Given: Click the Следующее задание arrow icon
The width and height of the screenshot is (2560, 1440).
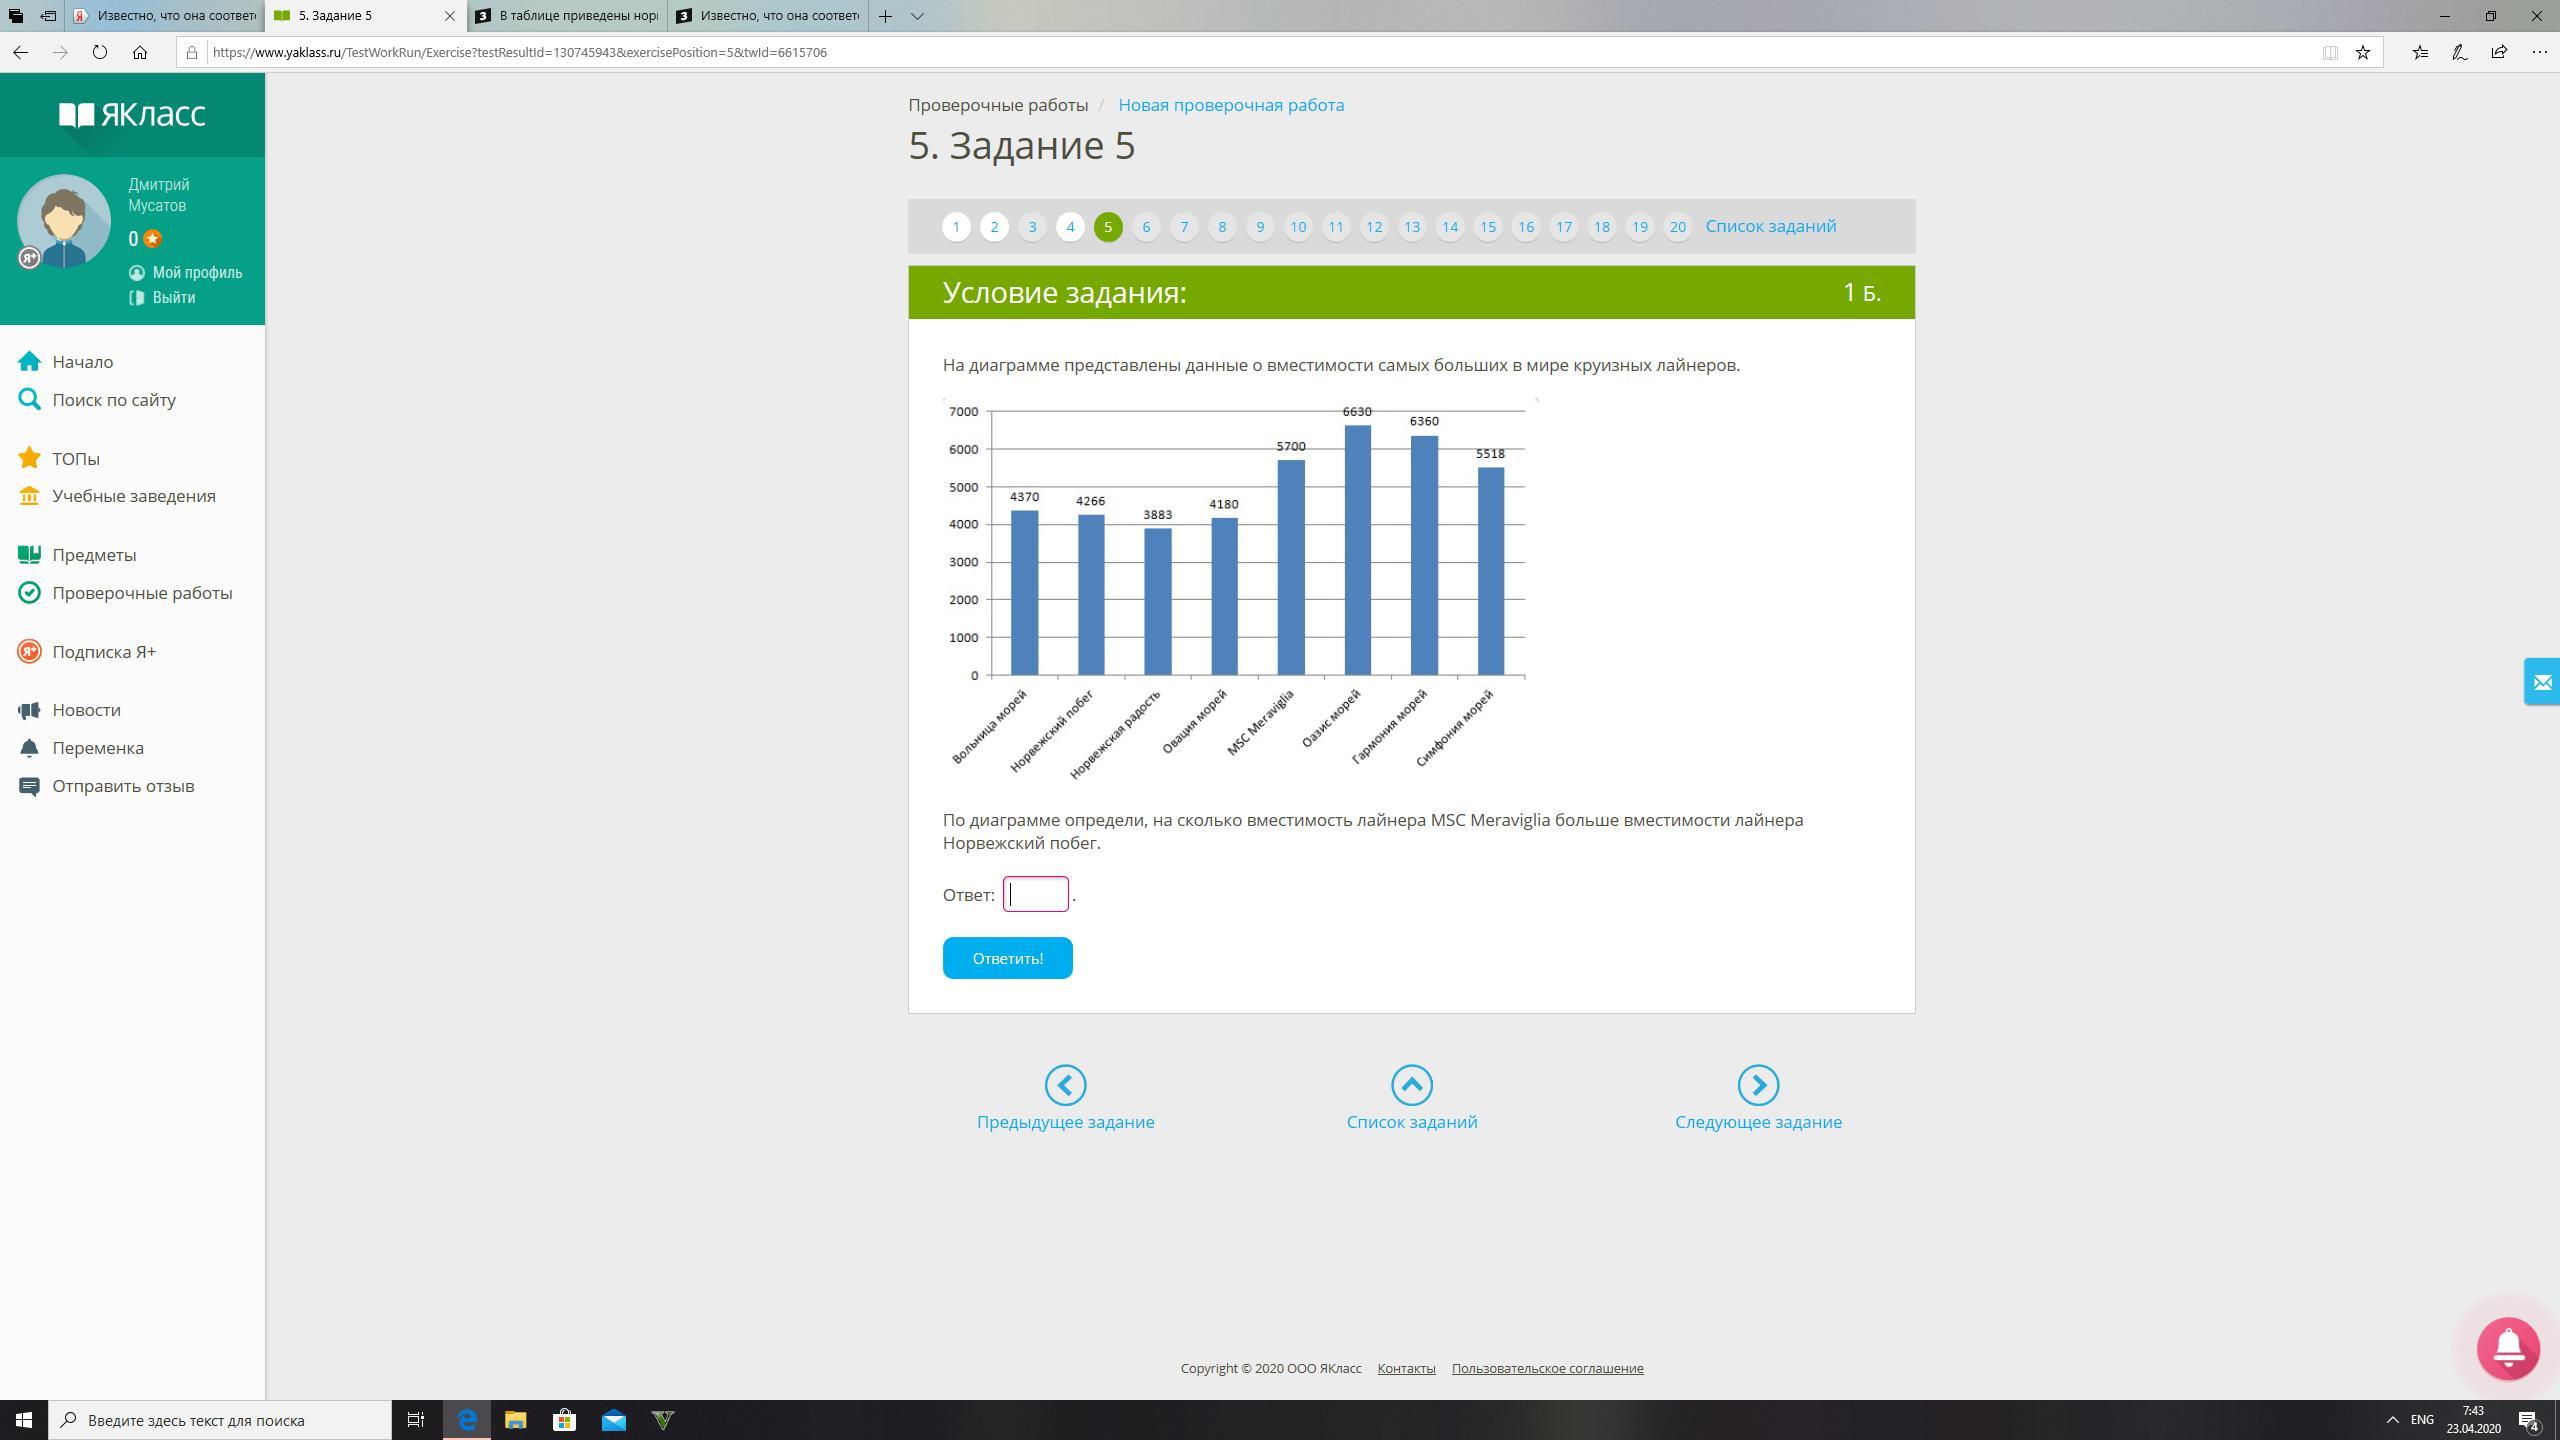Looking at the screenshot, I should tap(1758, 1085).
